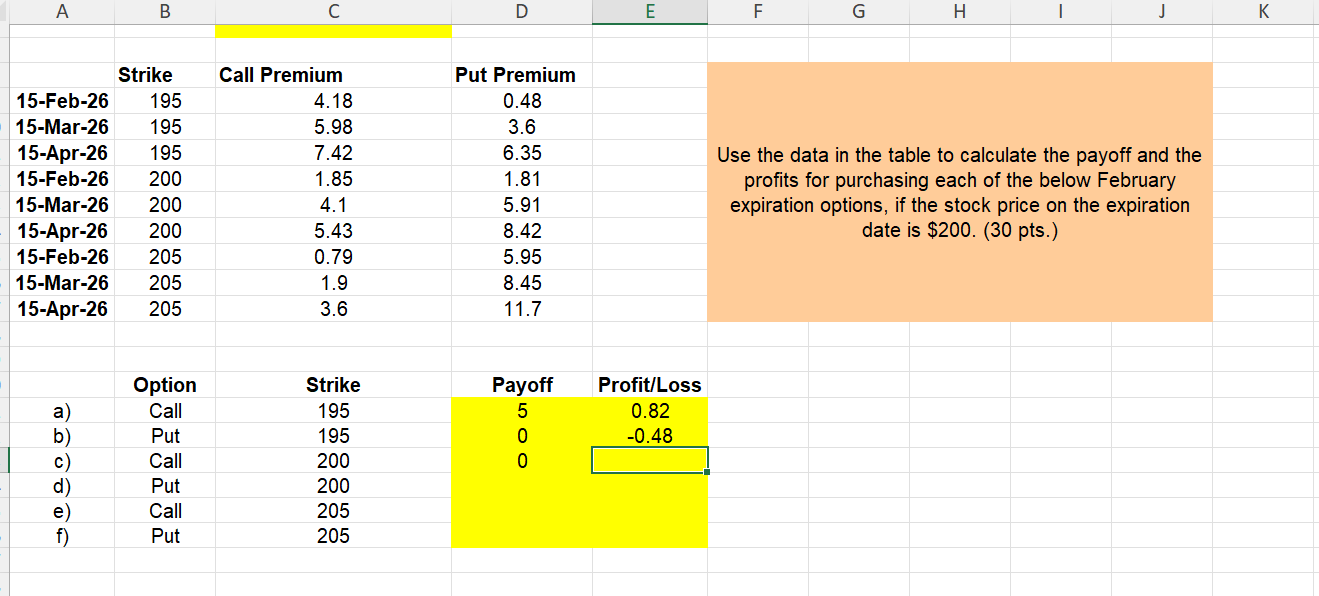Click 'Call' option in row e)
1319x596 pixels.
pyautogui.click(x=165, y=510)
